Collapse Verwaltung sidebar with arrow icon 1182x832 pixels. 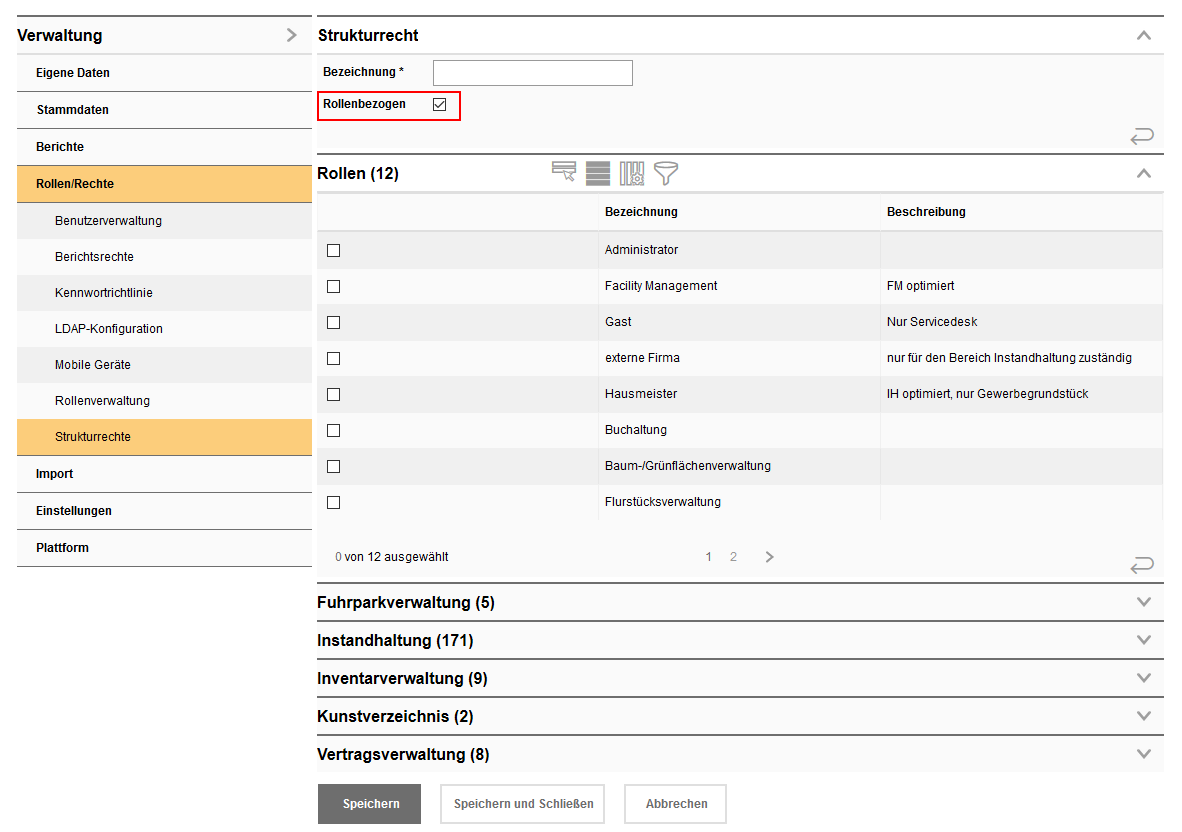[x=291, y=35]
